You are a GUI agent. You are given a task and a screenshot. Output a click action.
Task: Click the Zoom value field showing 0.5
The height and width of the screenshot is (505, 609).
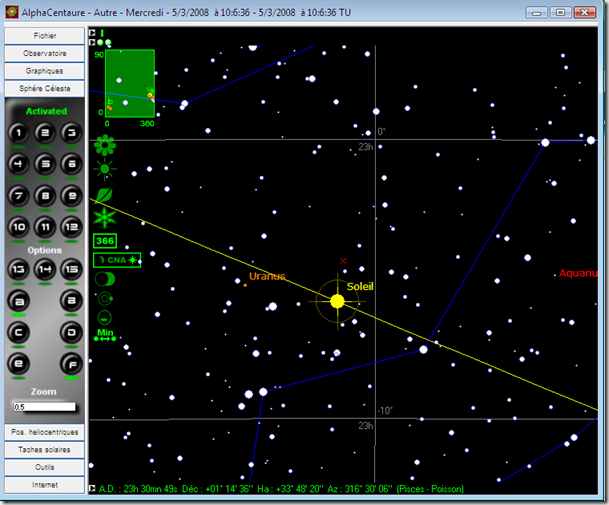coord(44,407)
